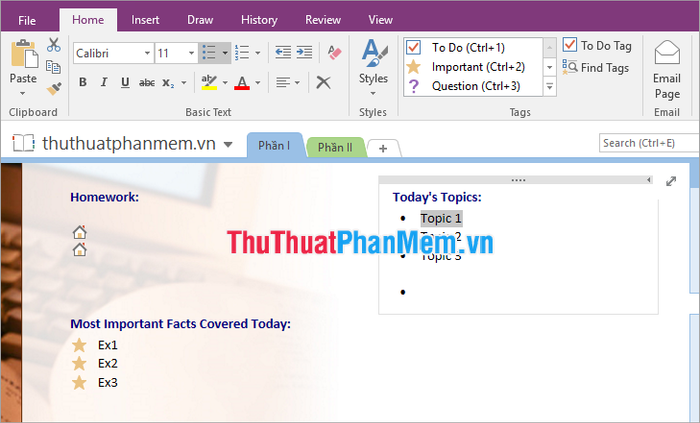Clear all formatting with eraser icon
700x423 pixels.
coord(334,53)
